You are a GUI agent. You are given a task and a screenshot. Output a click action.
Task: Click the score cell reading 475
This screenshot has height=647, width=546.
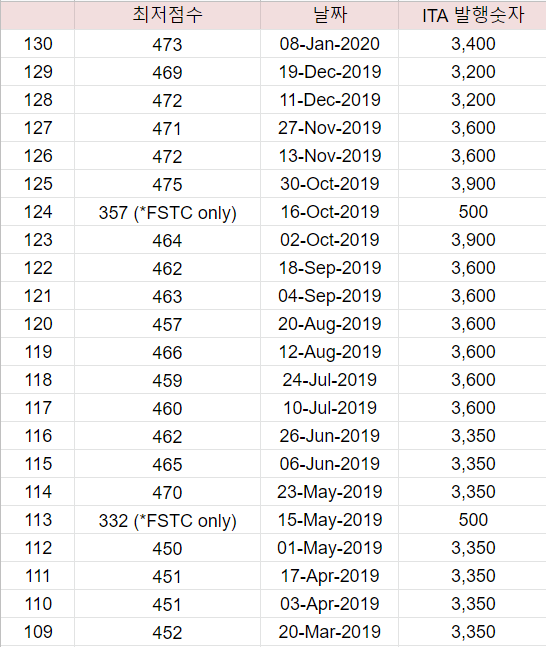tap(167, 184)
